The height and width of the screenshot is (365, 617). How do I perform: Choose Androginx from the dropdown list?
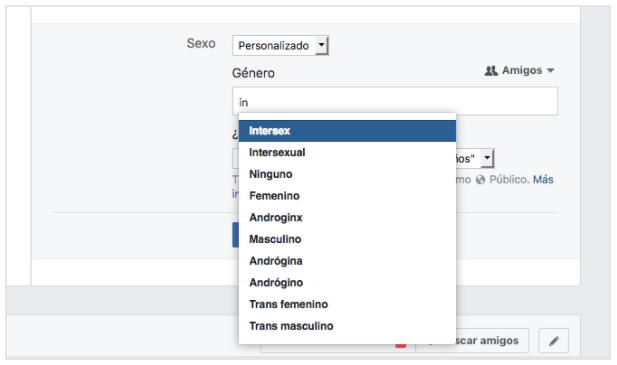[347, 217]
